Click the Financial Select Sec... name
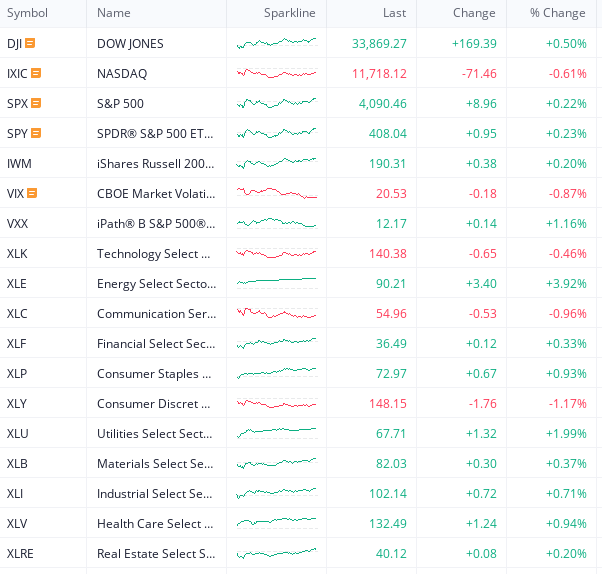 156,344
